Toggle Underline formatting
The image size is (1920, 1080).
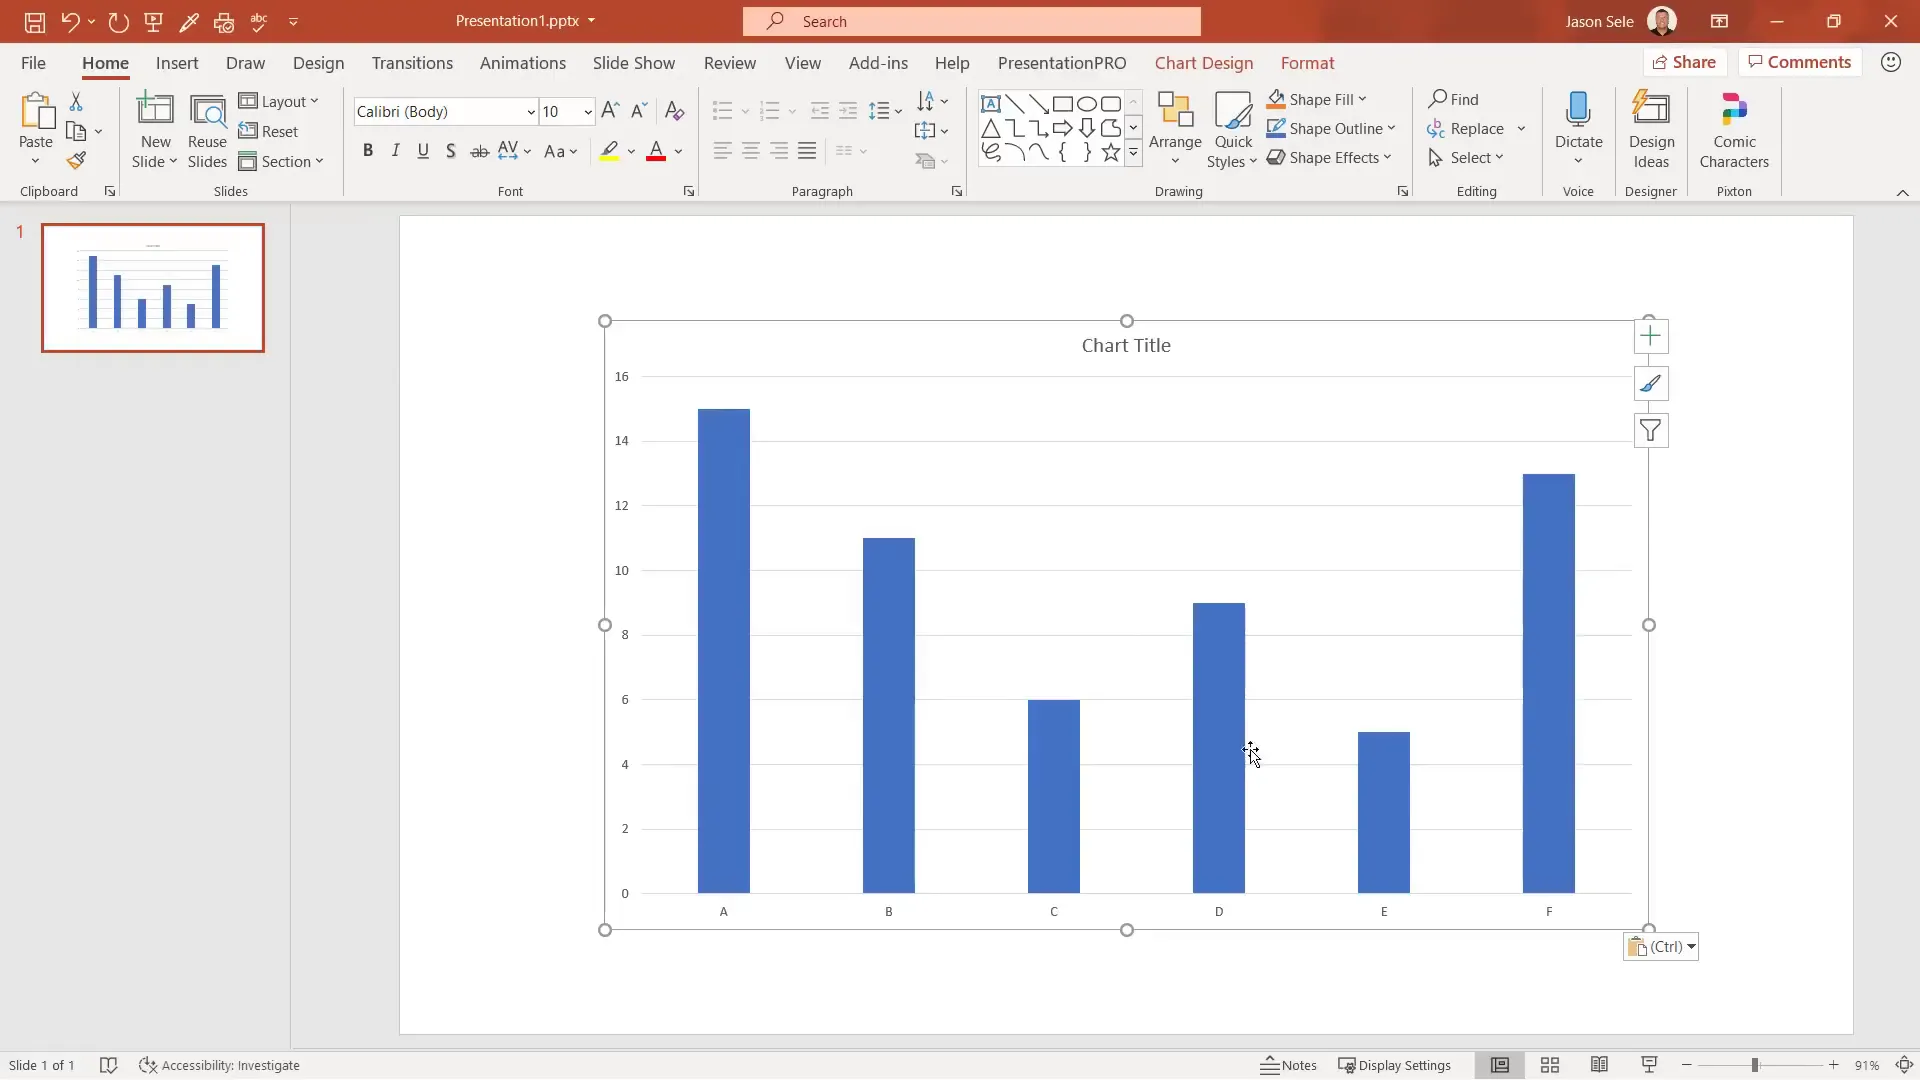click(423, 151)
